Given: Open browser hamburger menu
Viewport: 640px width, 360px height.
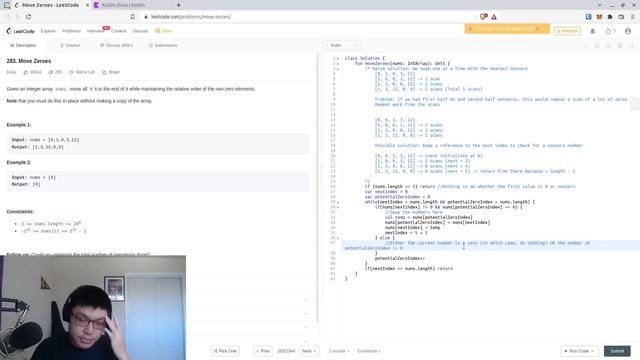Looking at the screenshot, I should (632, 17).
